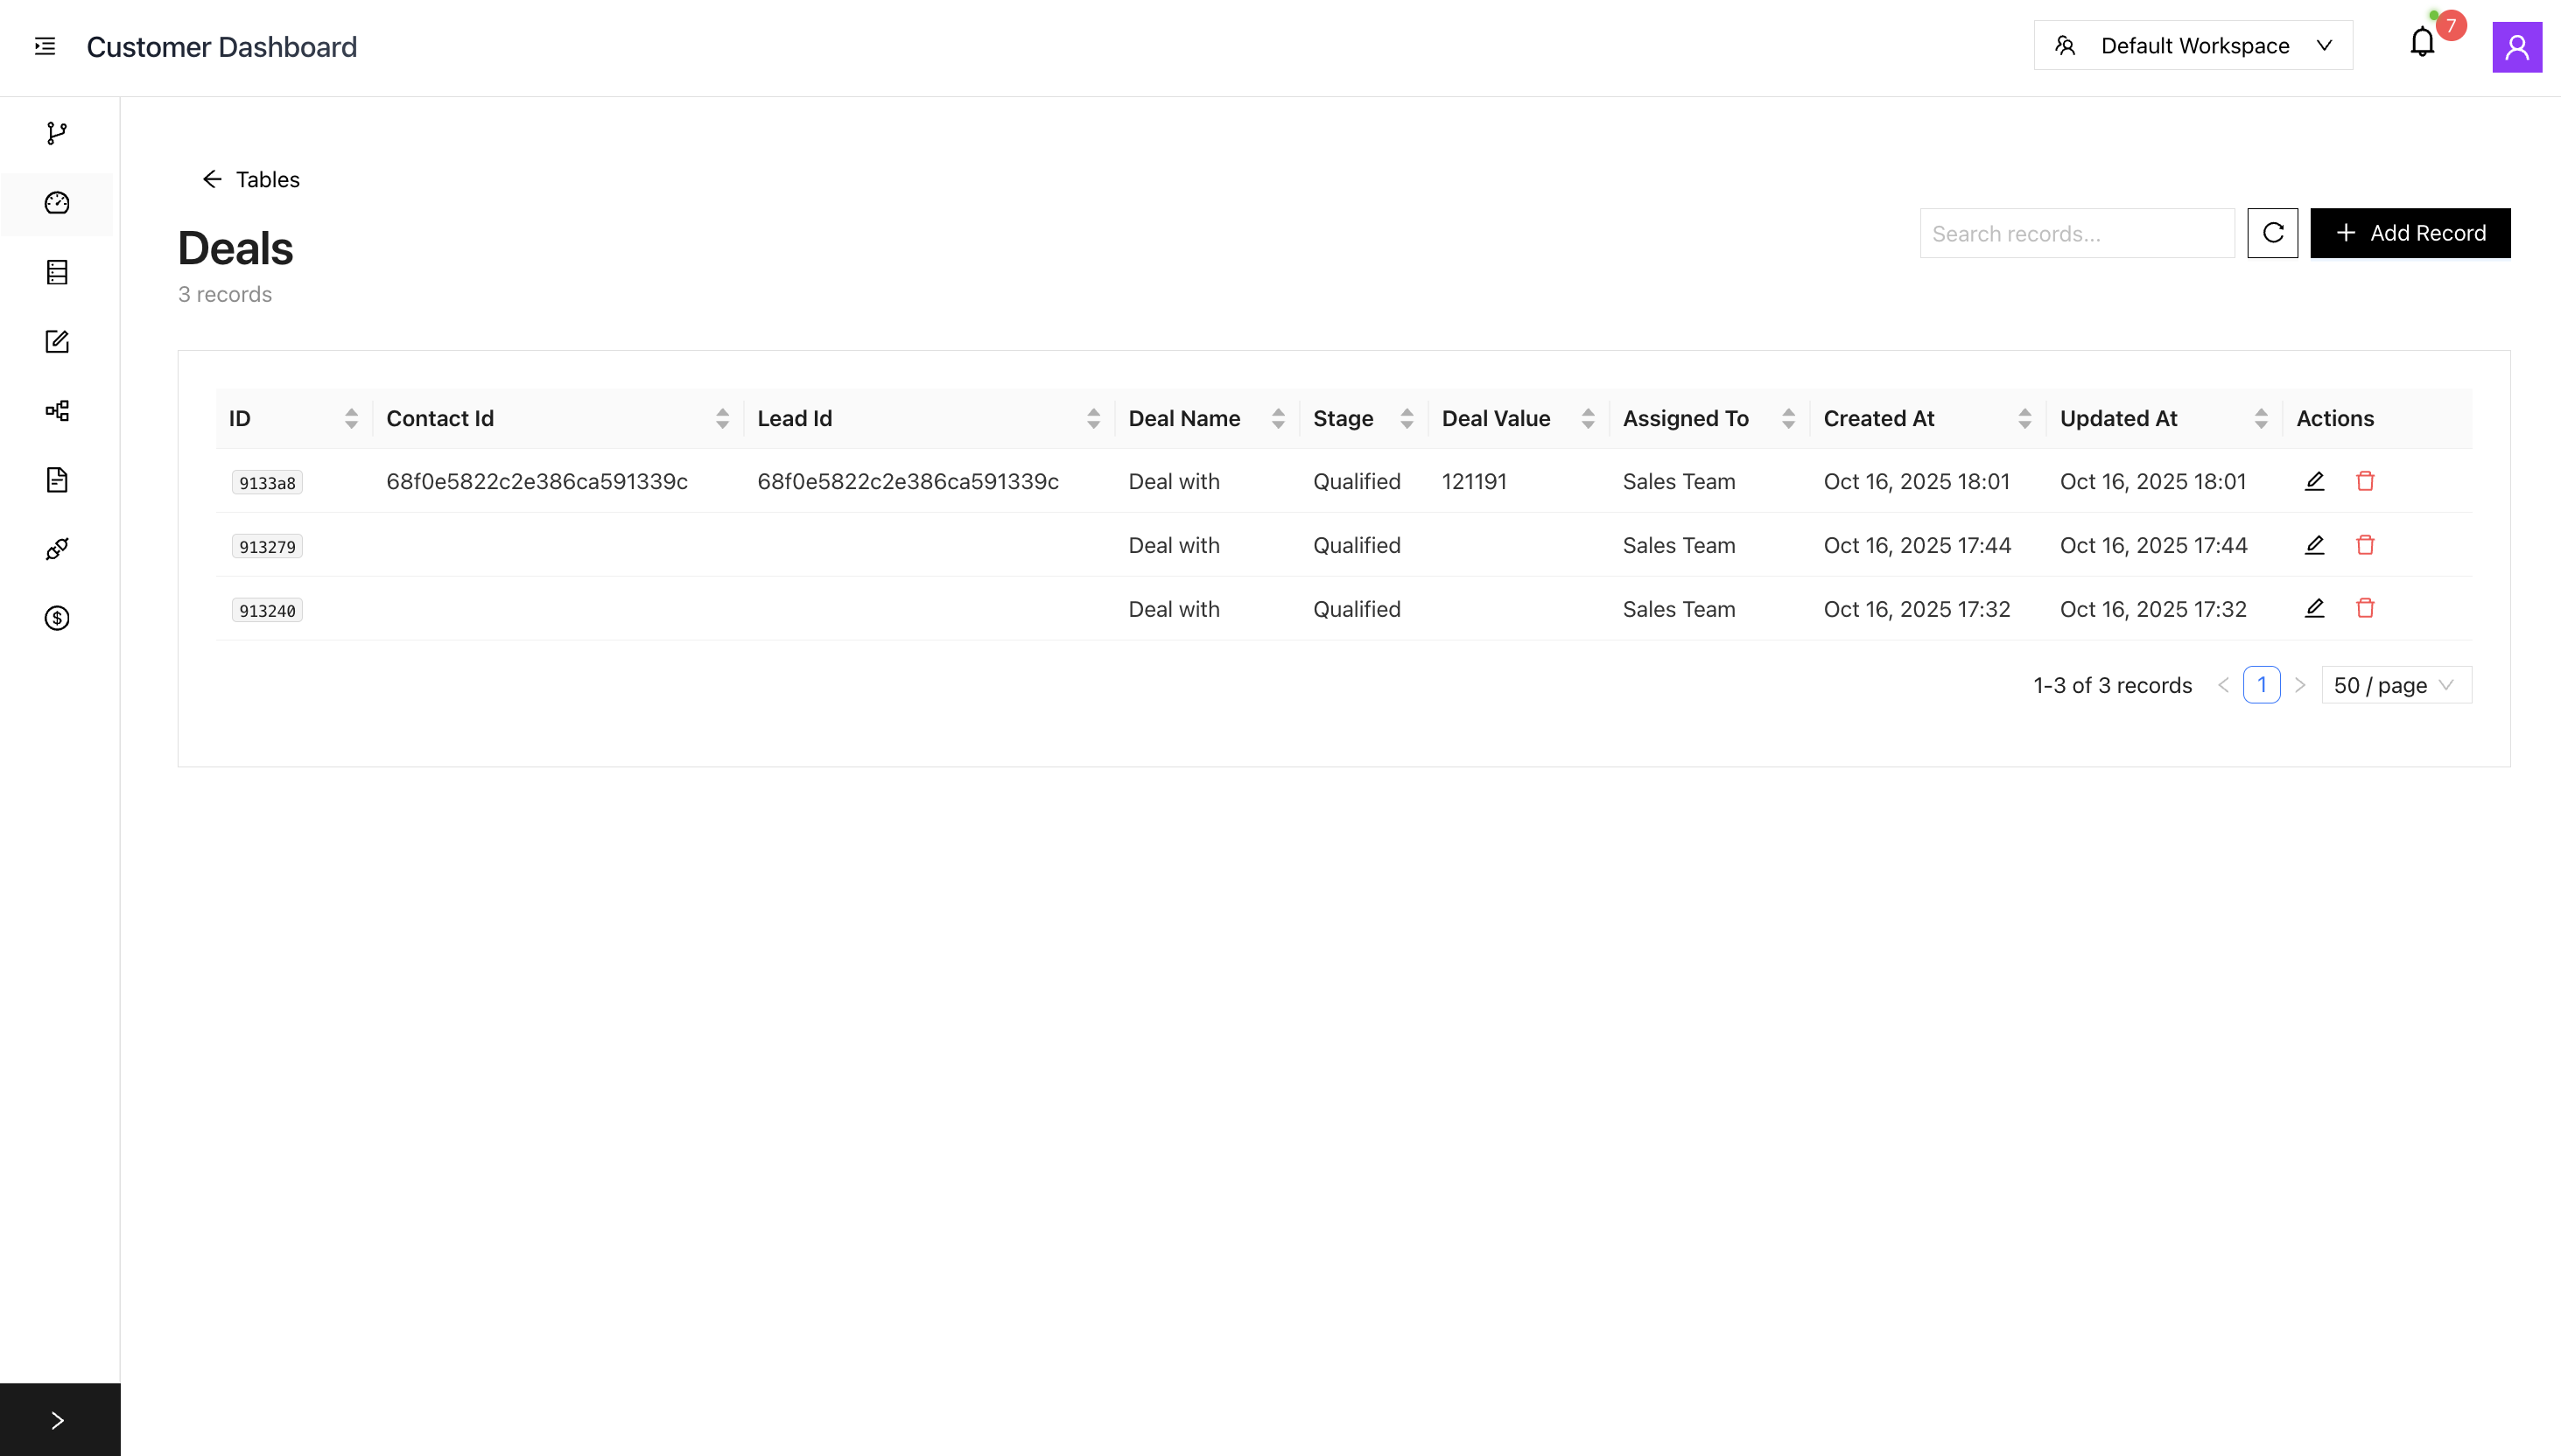Focus the Search records field
Viewport: 2561px width, 1456px height.
coord(2076,234)
